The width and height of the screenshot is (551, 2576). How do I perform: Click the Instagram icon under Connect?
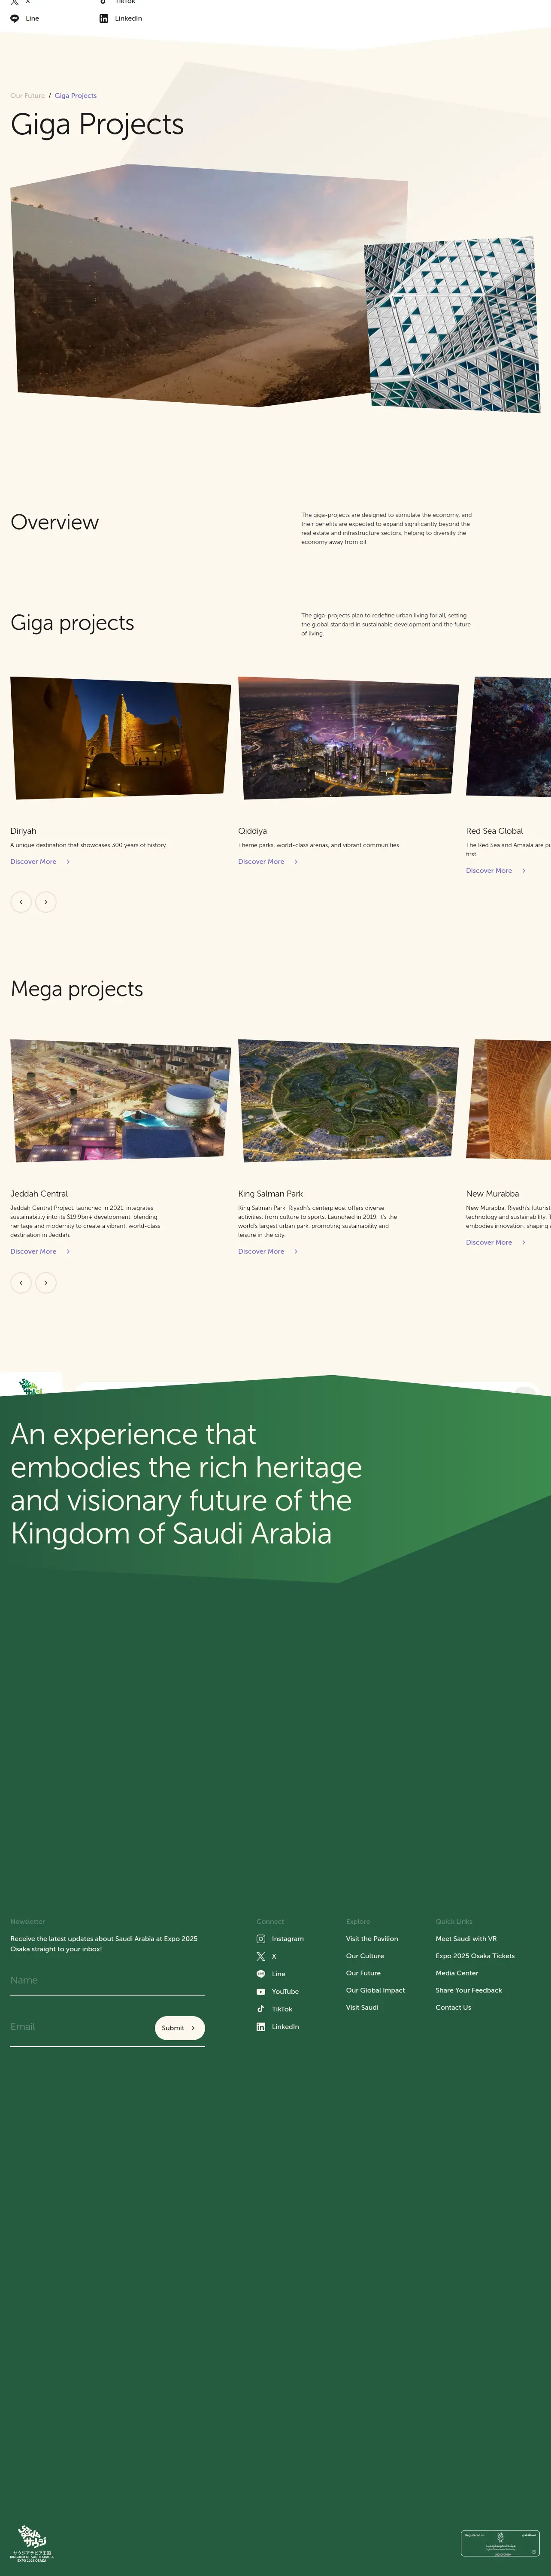[261, 1938]
